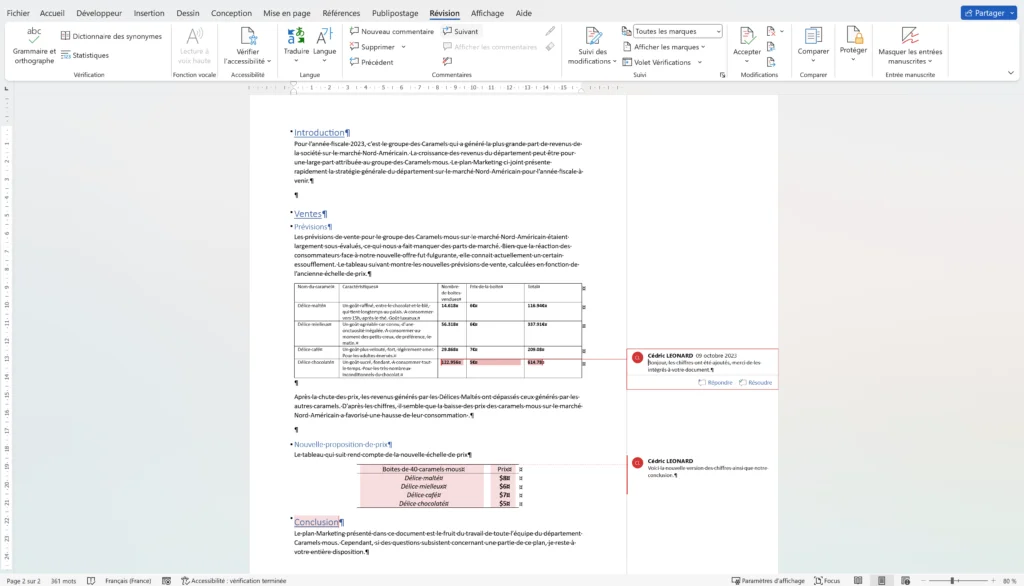Viewport: 1024px width, 586px height.
Task: Click the Conclusion heading in document
Action: [x=316, y=522]
